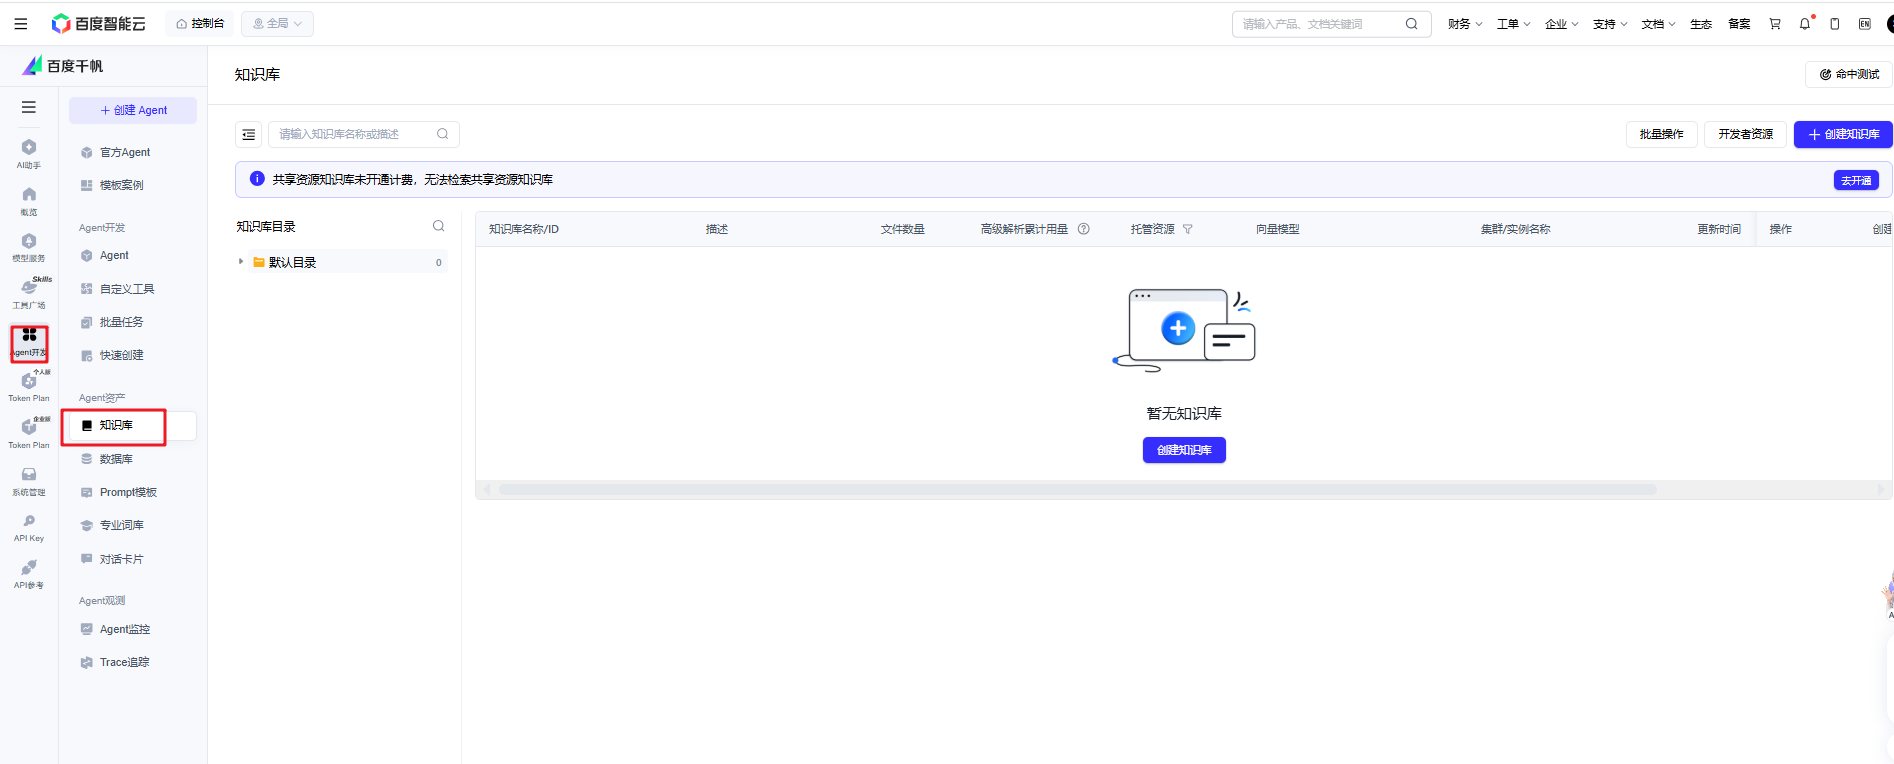The image size is (1894, 764).
Task: Collapse the sidebar with the rail hamburger icon
Action: tap(29, 107)
